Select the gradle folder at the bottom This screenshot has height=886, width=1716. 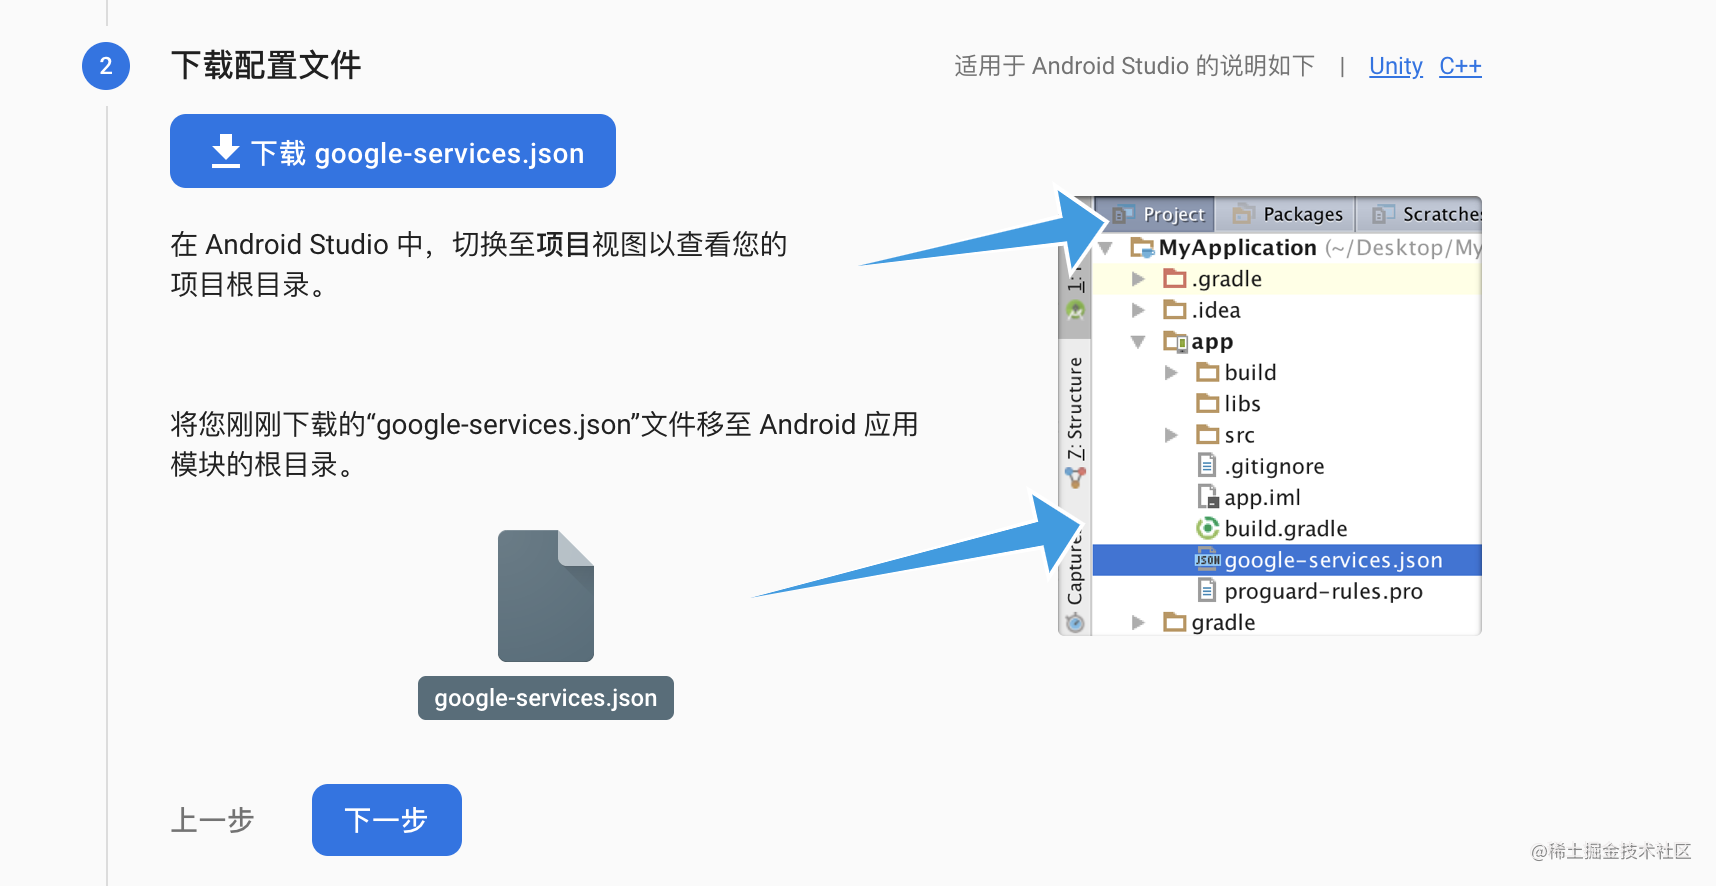pos(1287,622)
